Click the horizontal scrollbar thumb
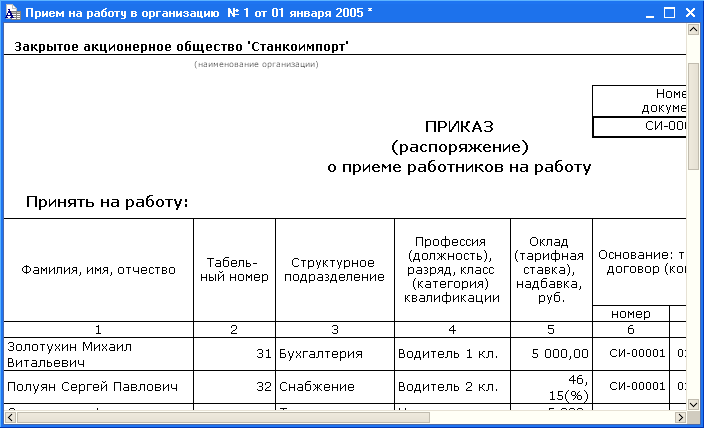The height and width of the screenshot is (428, 704). pyautogui.click(x=223, y=417)
